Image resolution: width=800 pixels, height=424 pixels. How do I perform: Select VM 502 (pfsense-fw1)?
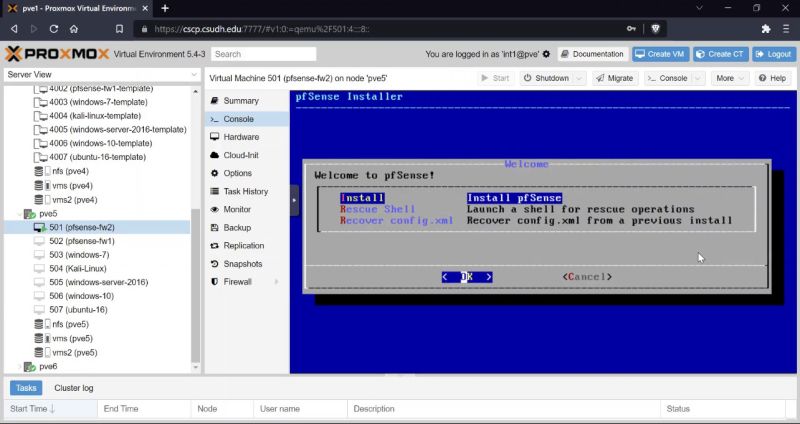[x=82, y=241]
